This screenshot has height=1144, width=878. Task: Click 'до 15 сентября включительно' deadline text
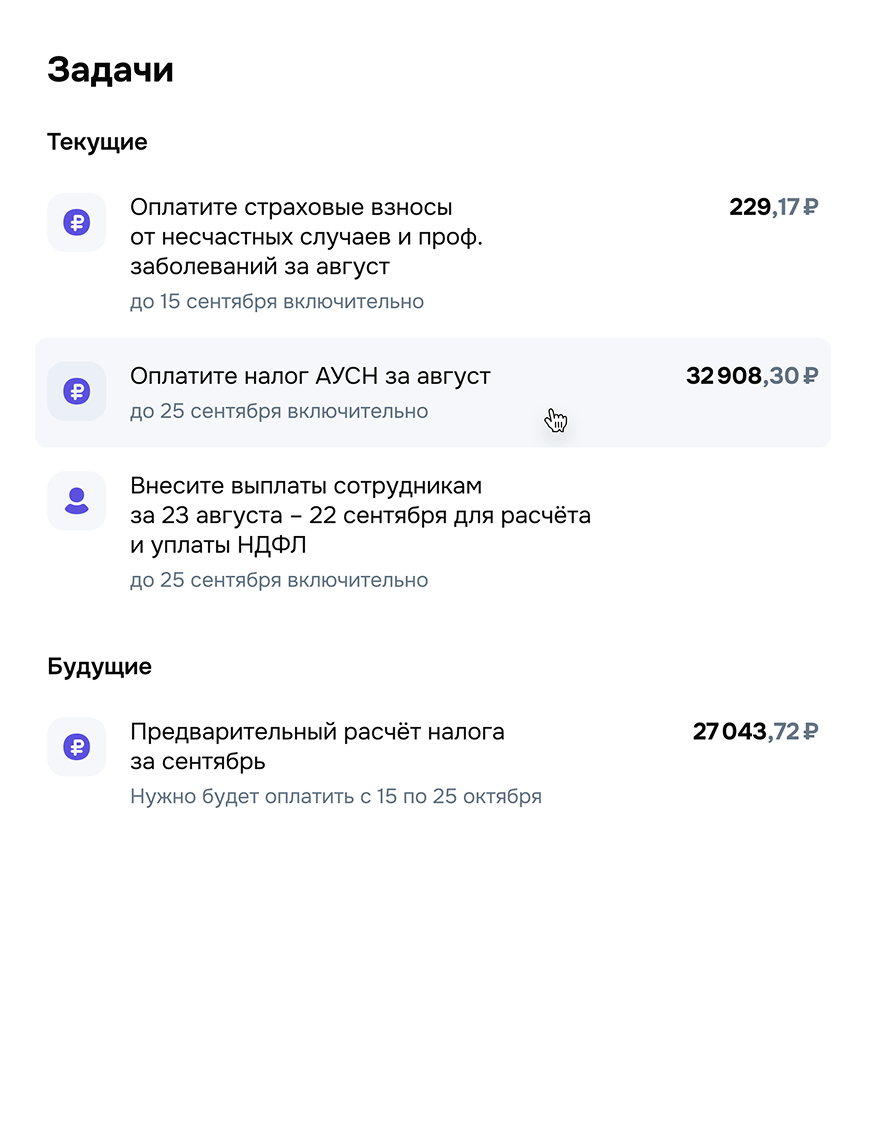click(277, 302)
